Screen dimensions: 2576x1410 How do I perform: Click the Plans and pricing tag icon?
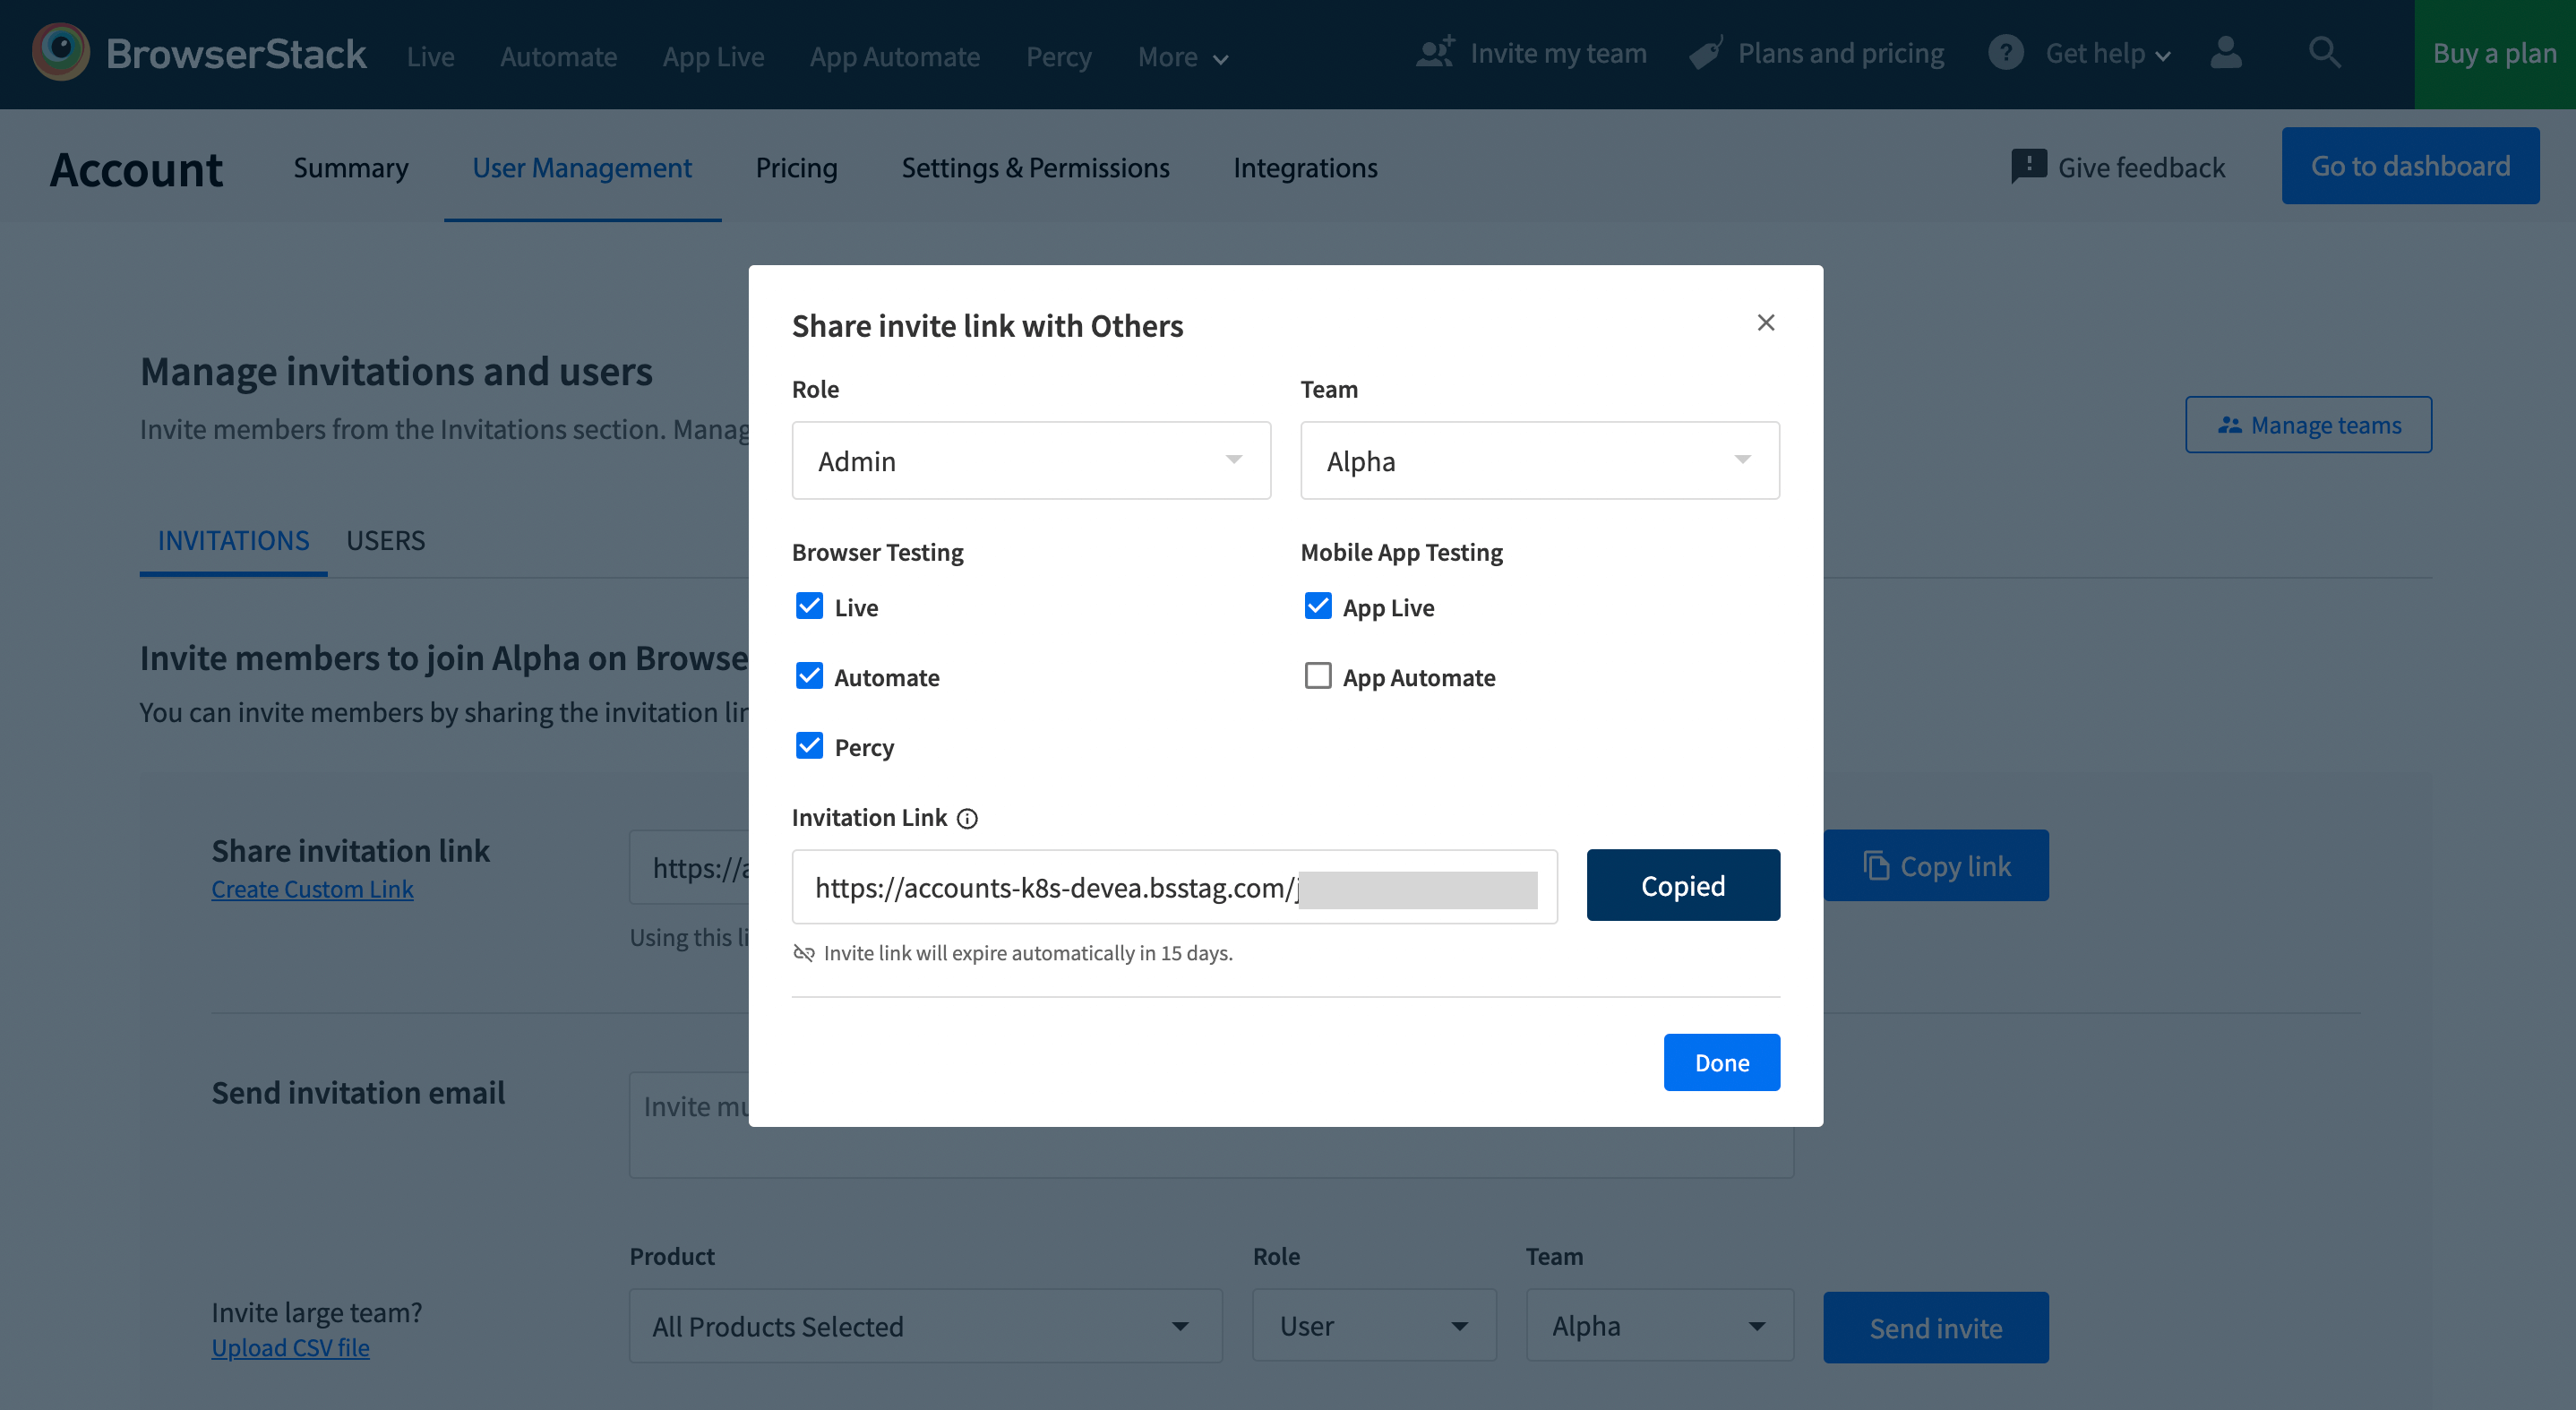(x=1706, y=53)
